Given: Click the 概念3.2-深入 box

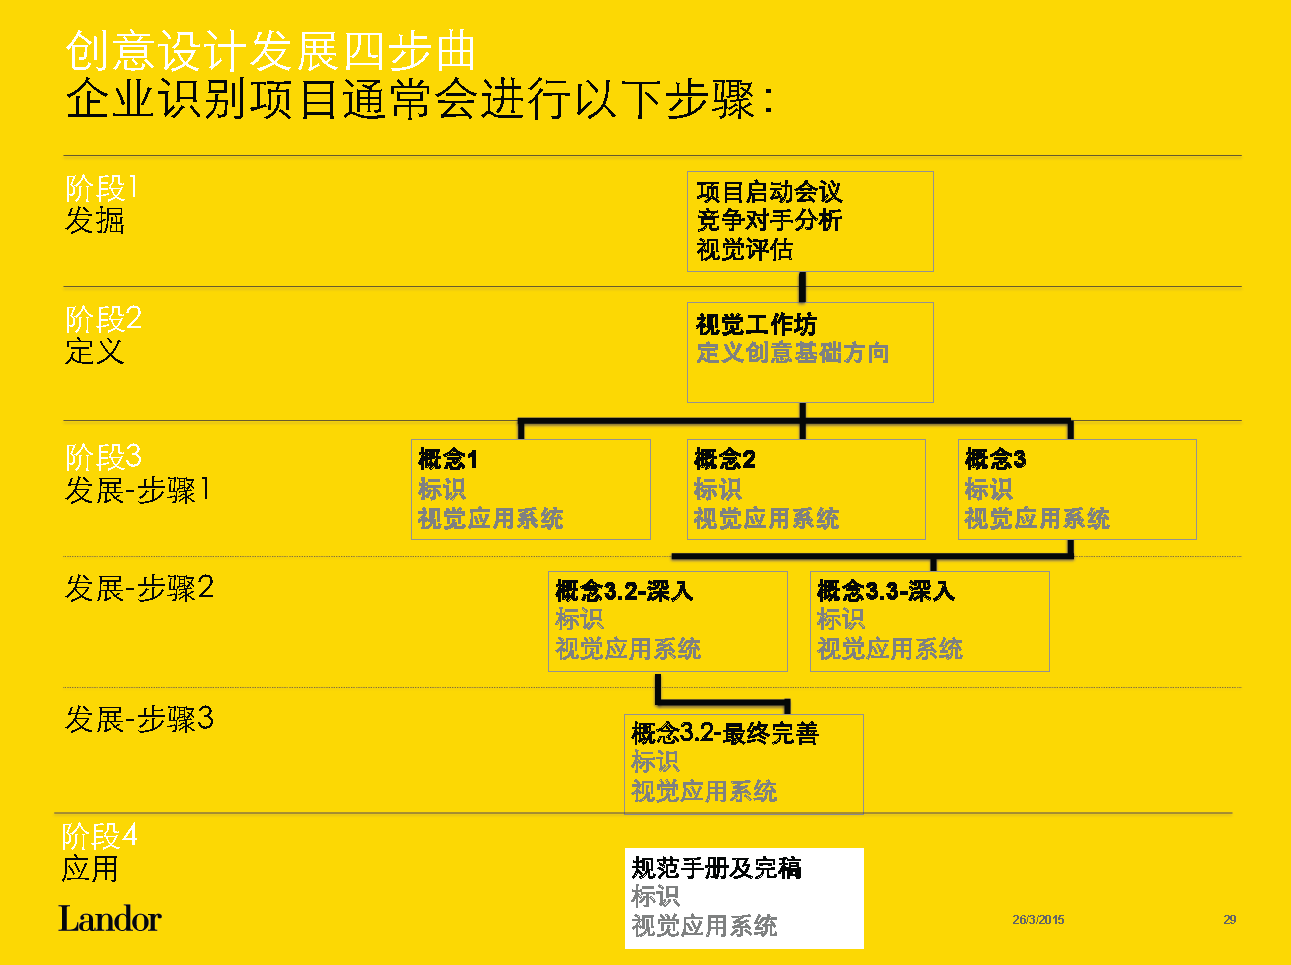Looking at the screenshot, I should pos(667,620).
